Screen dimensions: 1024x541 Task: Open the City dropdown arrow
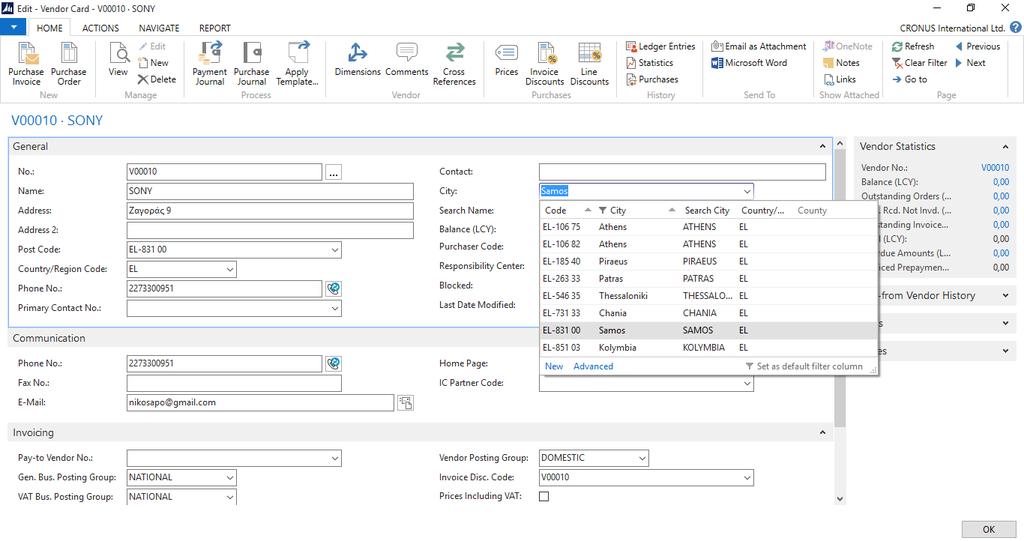(x=746, y=191)
